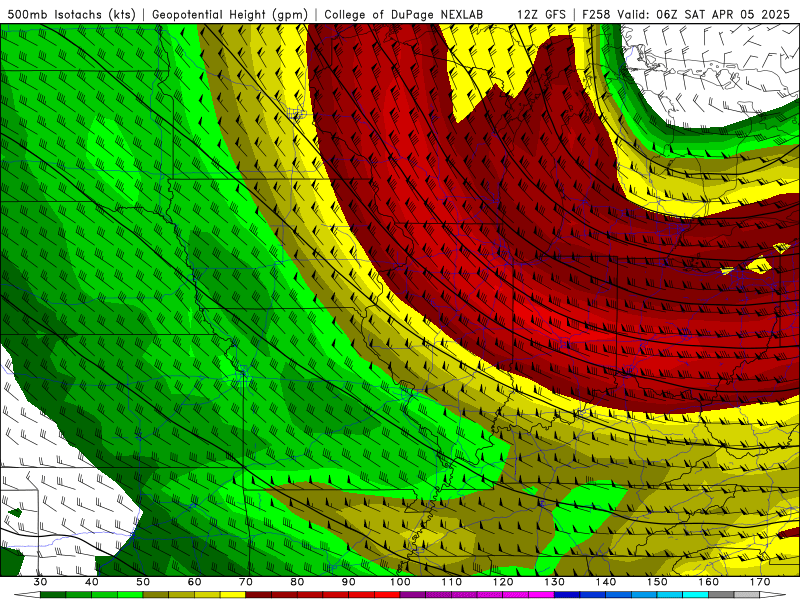Viewport: 800px width, 600px height.
Task: Click the 'F258' forecast hour text
Action: point(598,15)
